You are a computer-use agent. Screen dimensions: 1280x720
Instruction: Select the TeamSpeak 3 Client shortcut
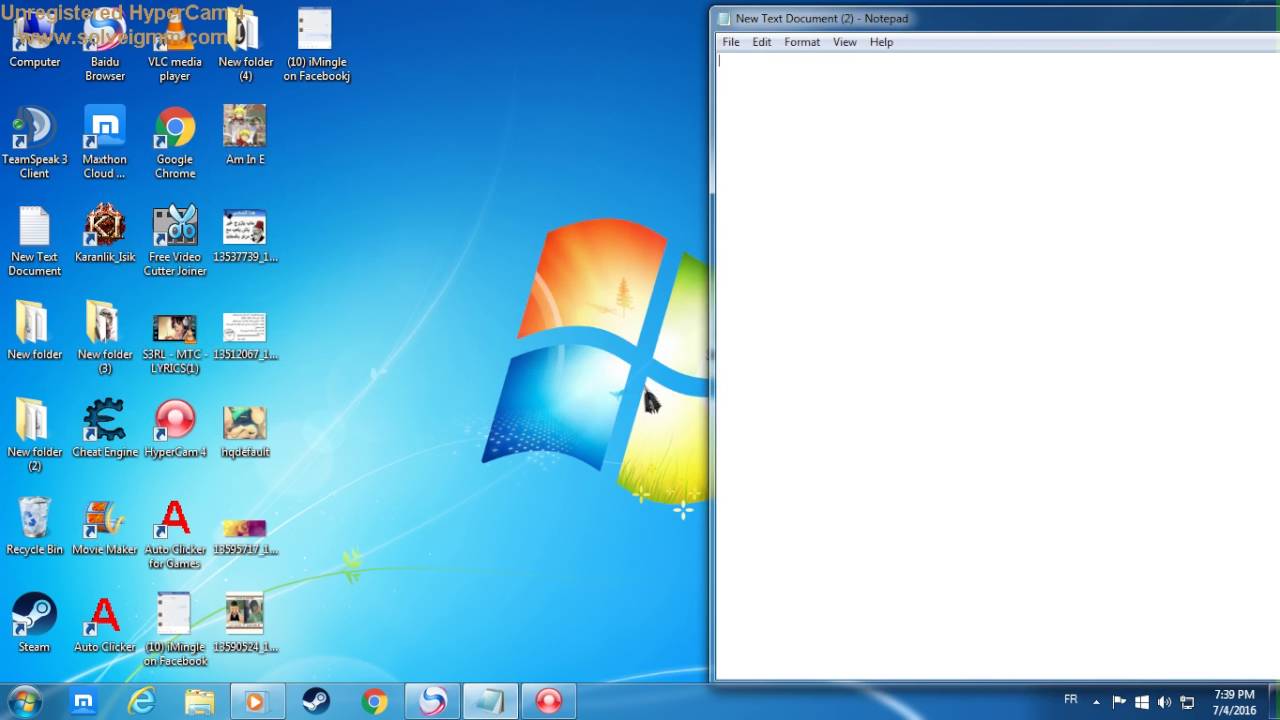[x=35, y=144]
